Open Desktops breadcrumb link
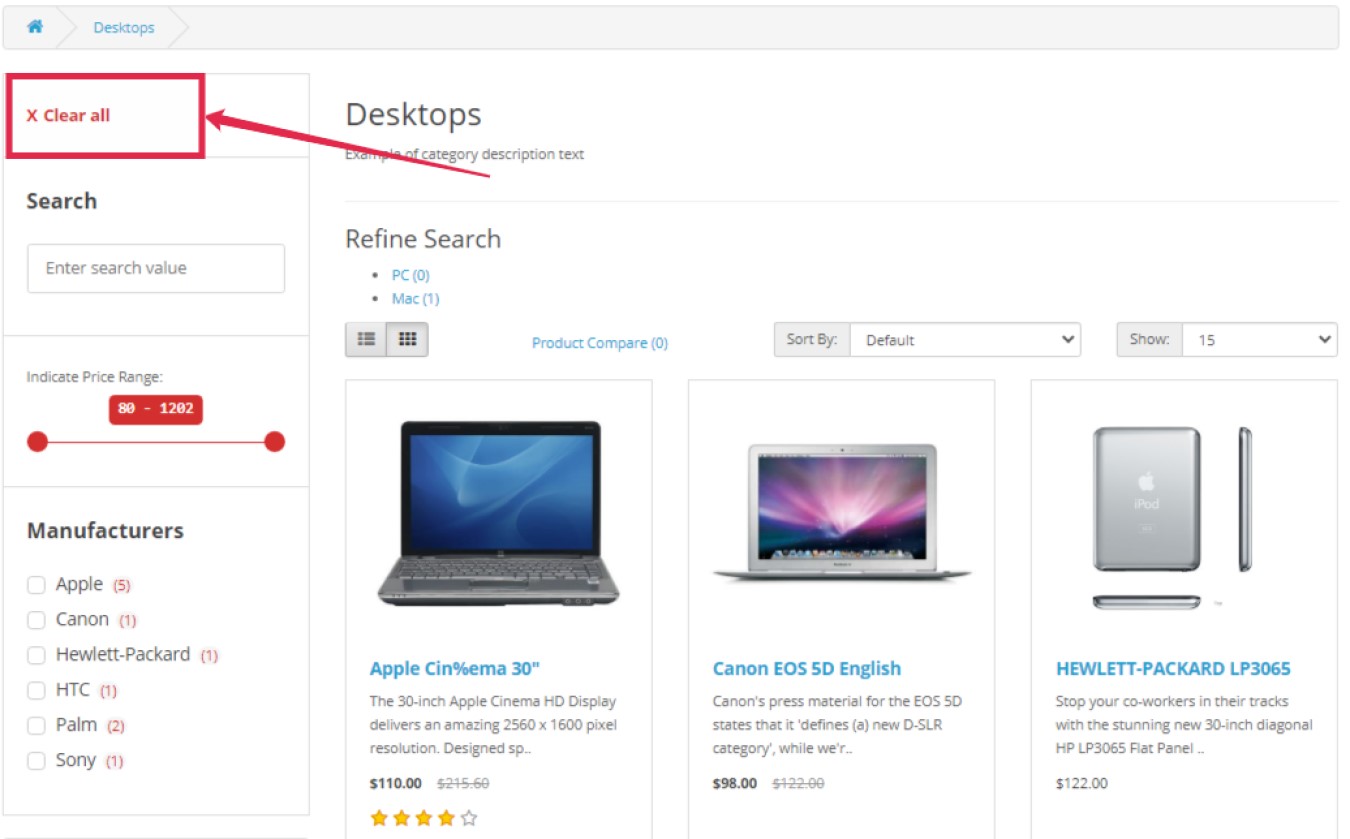This screenshot has height=839, width=1350. tap(124, 27)
